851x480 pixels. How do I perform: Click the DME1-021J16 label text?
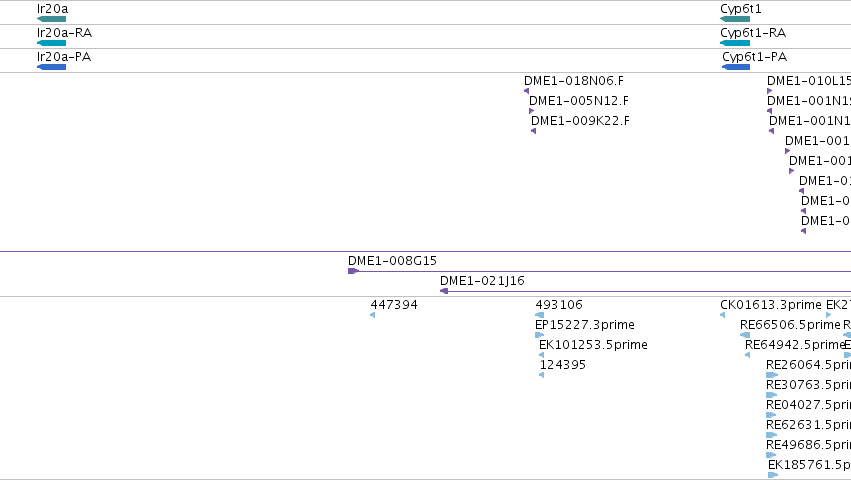point(482,281)
